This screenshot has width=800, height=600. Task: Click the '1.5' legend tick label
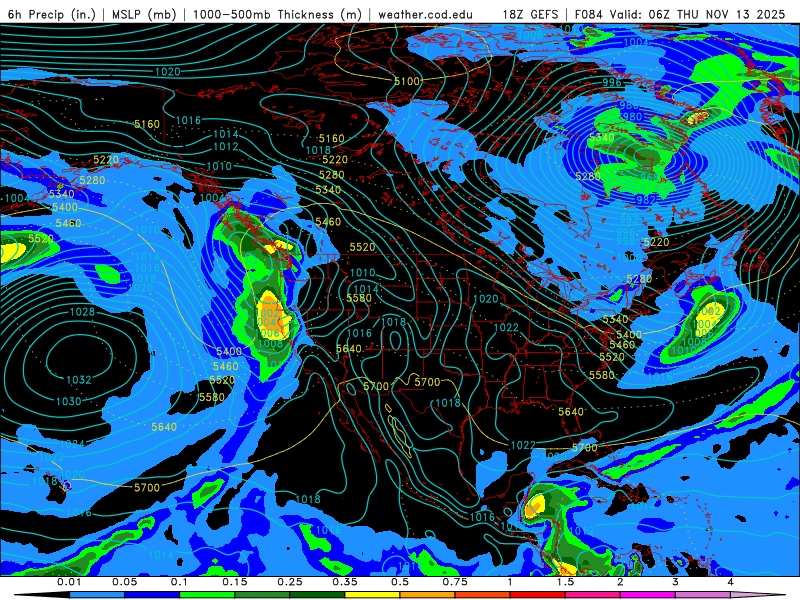click(x=565, y=582)
